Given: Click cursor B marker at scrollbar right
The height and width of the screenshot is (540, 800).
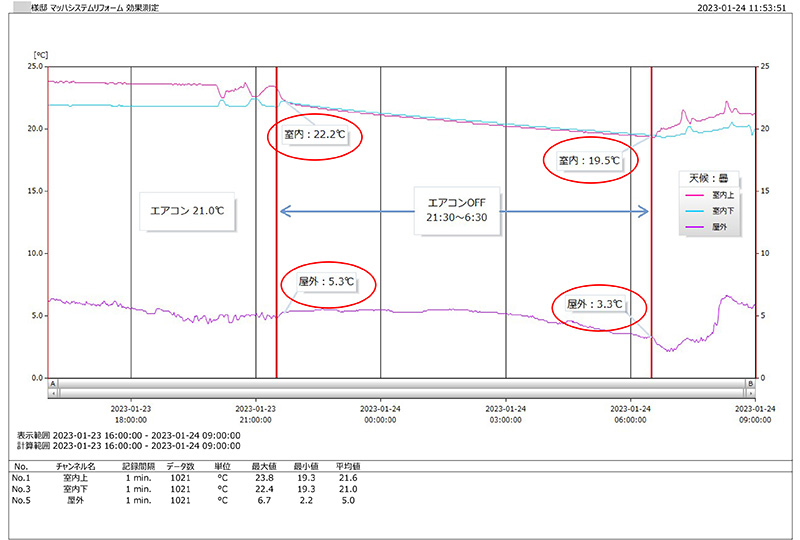Looking at the screenshot, I should click(749, 383).
